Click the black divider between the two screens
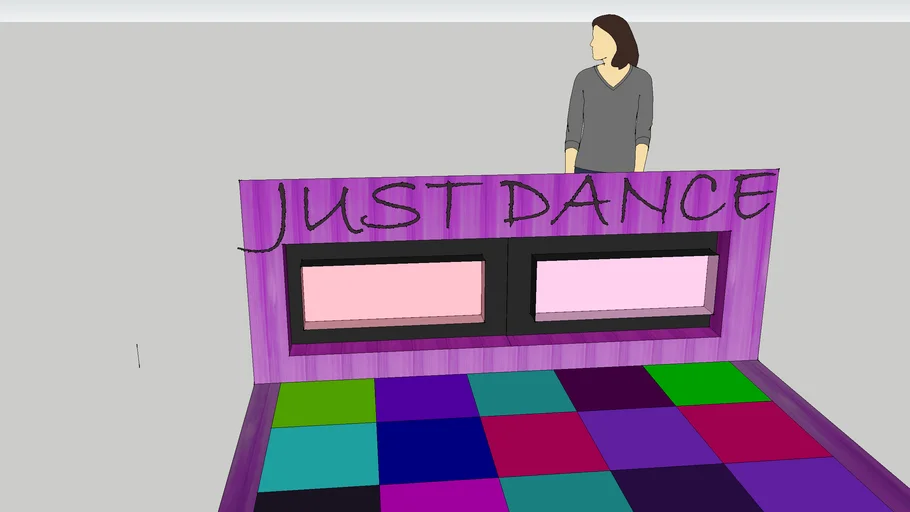This screenshot has width=910, height=512. tap(507, 290)
